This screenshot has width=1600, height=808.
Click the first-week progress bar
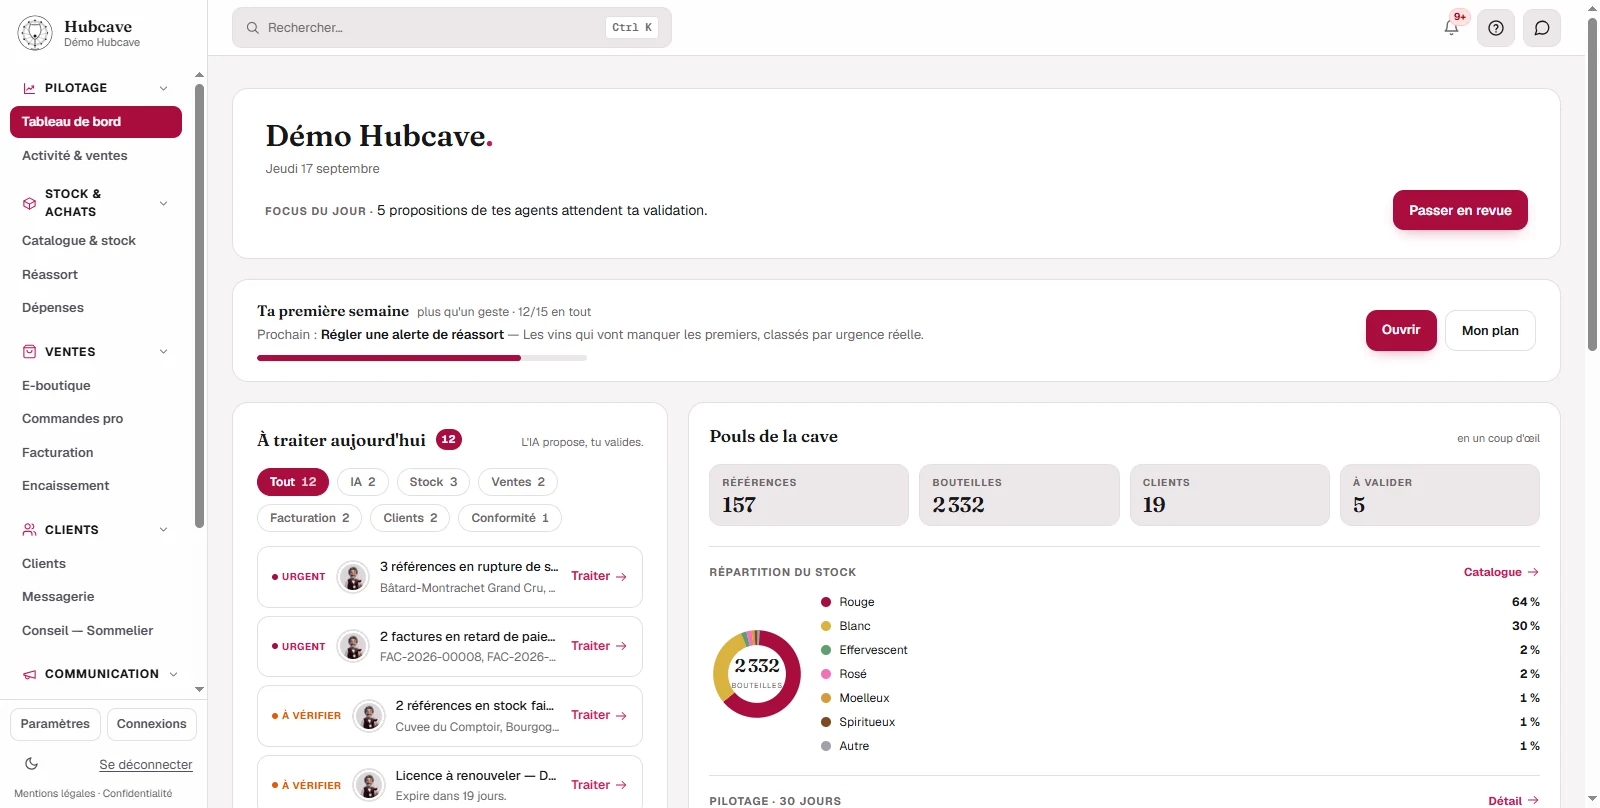click(422, 358)
